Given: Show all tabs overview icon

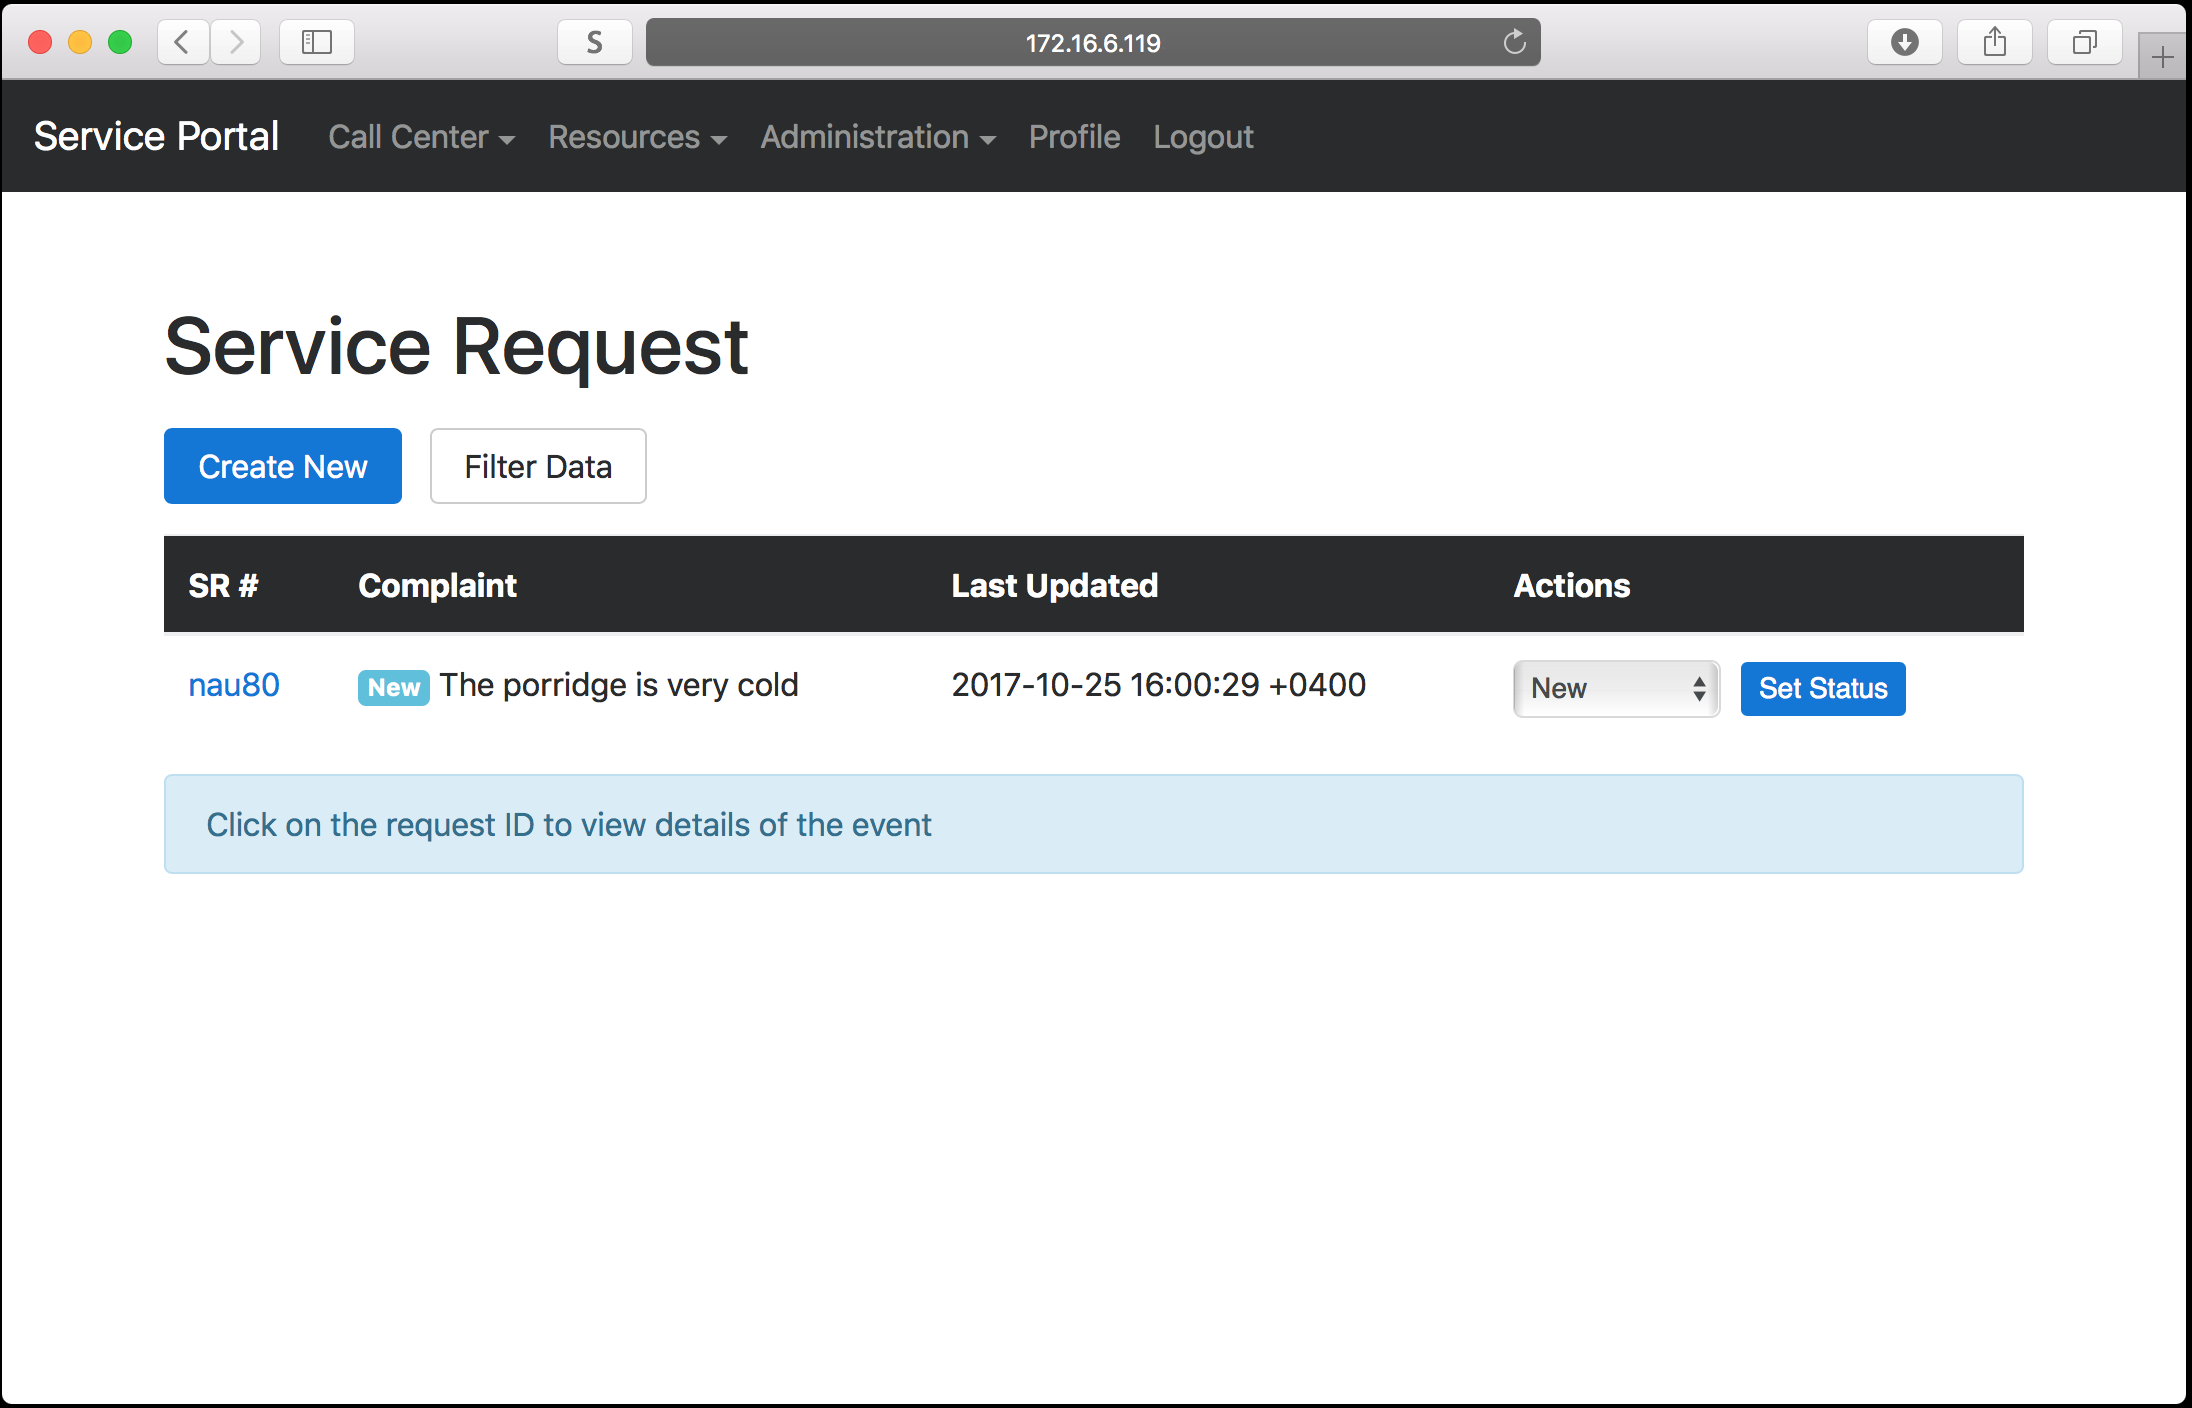Looking at the screenshot, I should pos(2084,42).
